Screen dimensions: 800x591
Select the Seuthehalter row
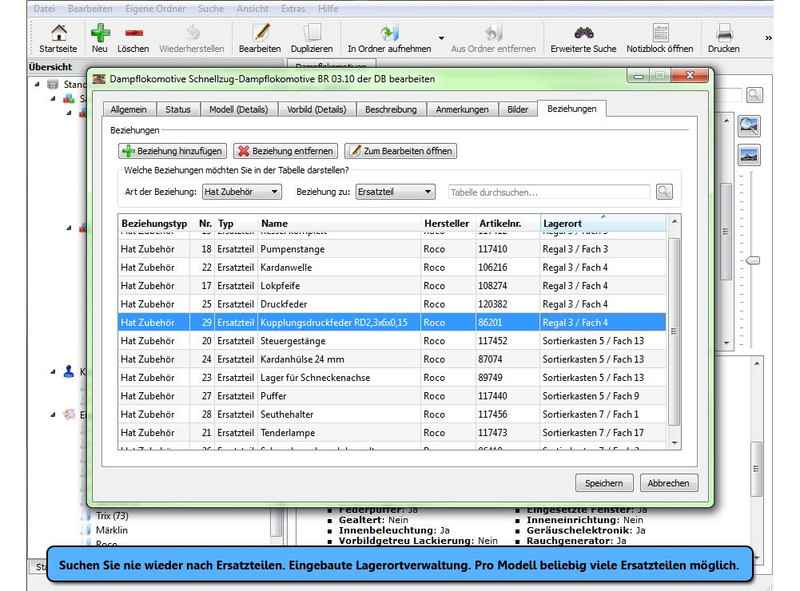pyautogui.click(x=392, y=414)
